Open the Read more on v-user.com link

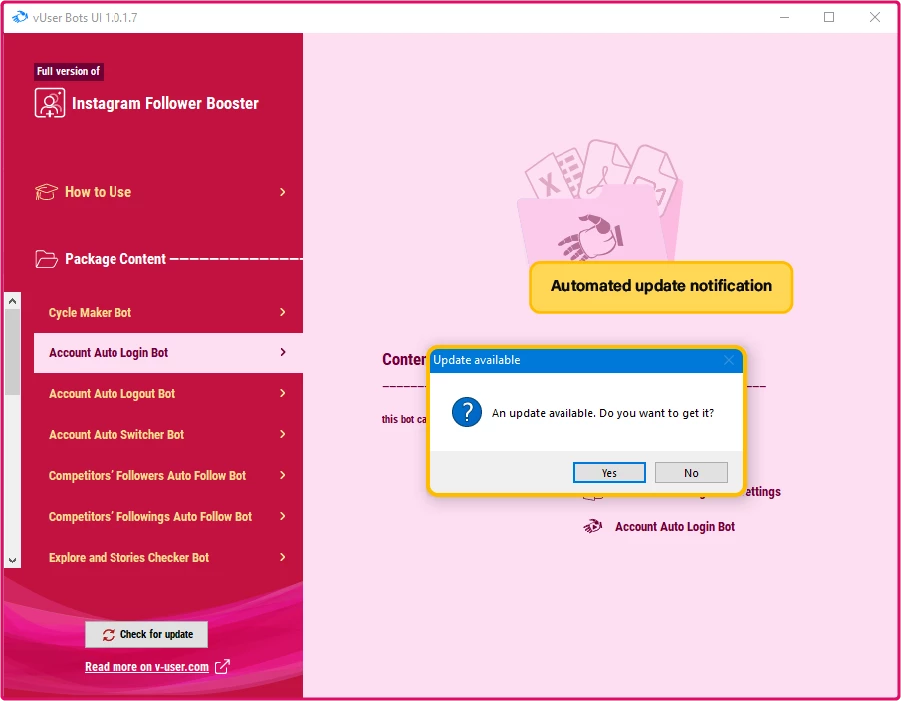click(x=147, y=667)
